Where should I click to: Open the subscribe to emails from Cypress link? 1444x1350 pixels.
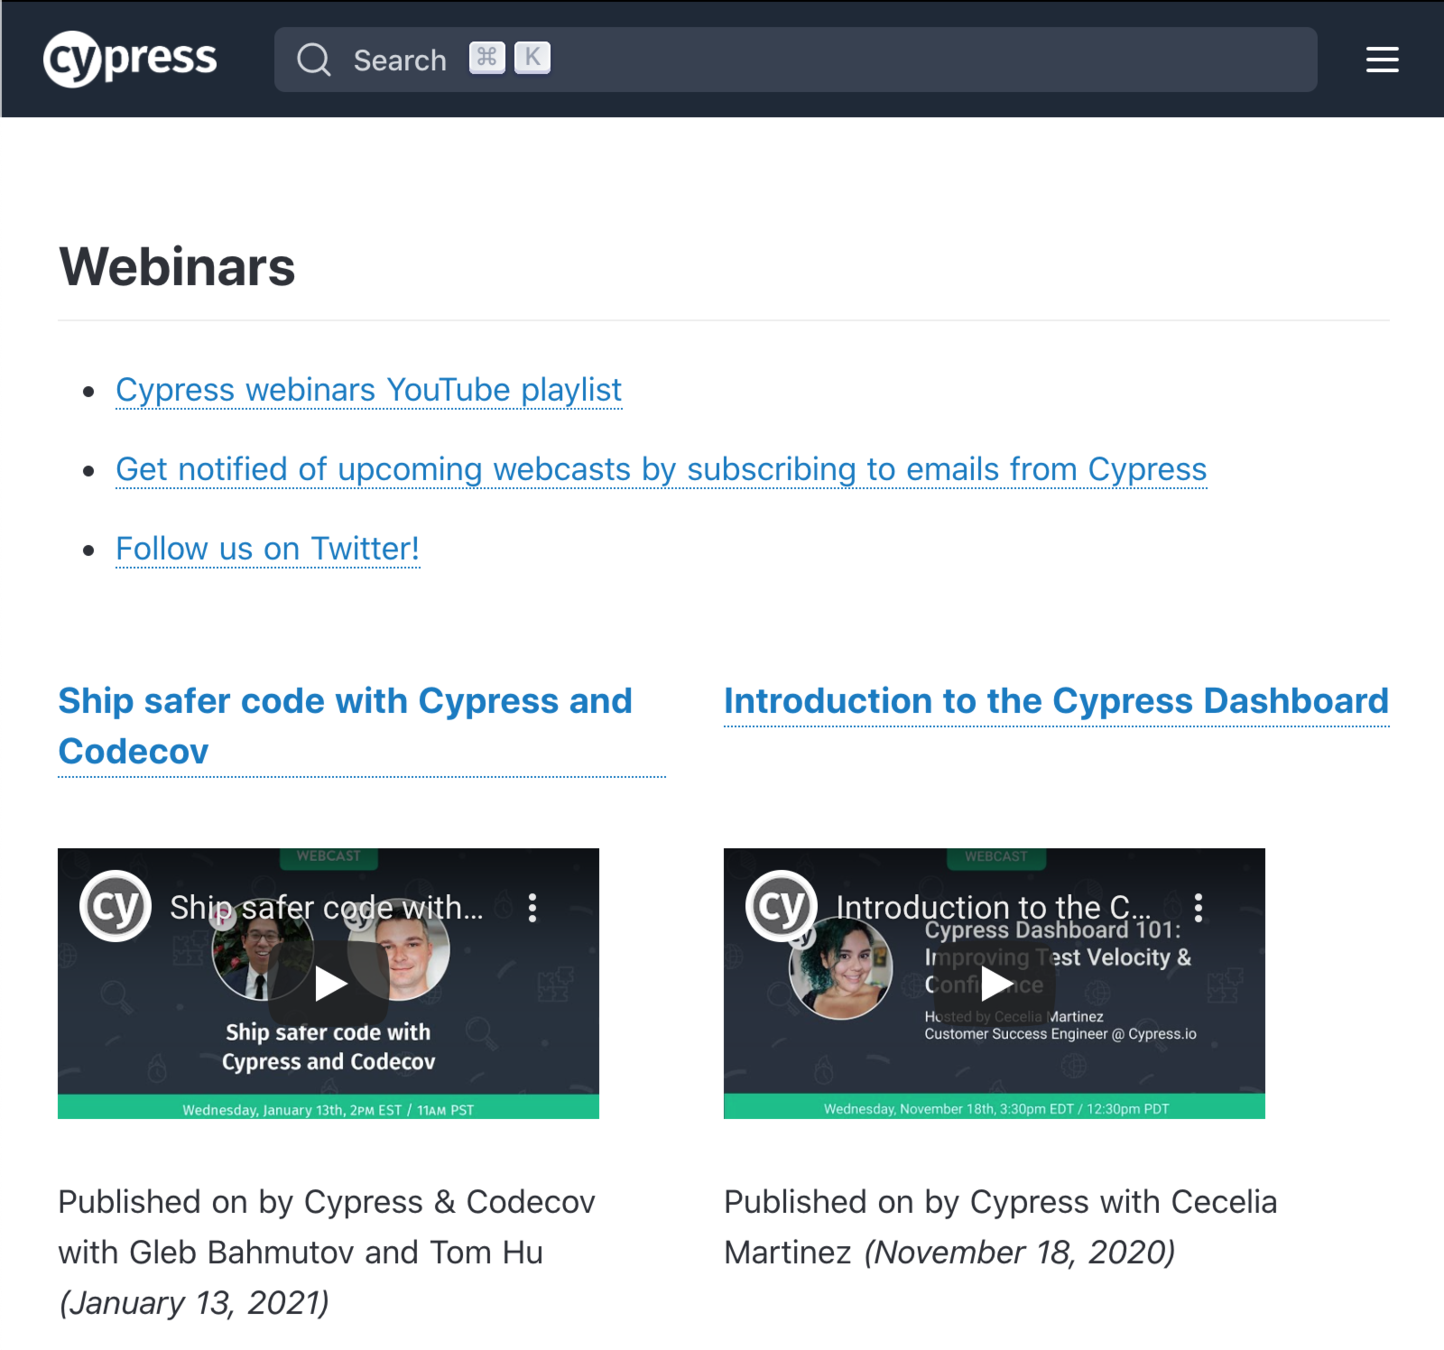pyautogui.click(x=661, y=469)
